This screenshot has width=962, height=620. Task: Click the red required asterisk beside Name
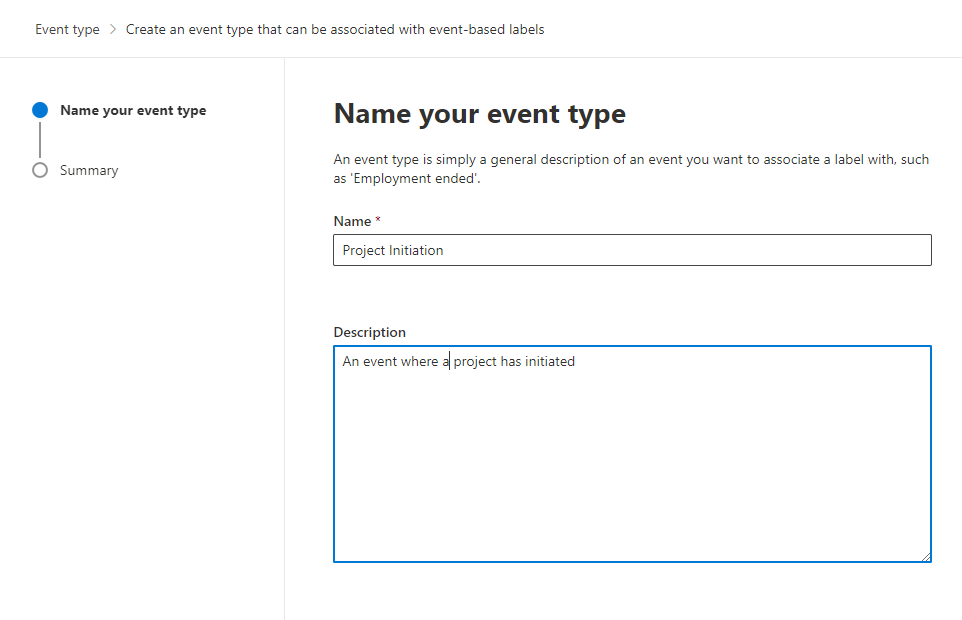point(378,221)
